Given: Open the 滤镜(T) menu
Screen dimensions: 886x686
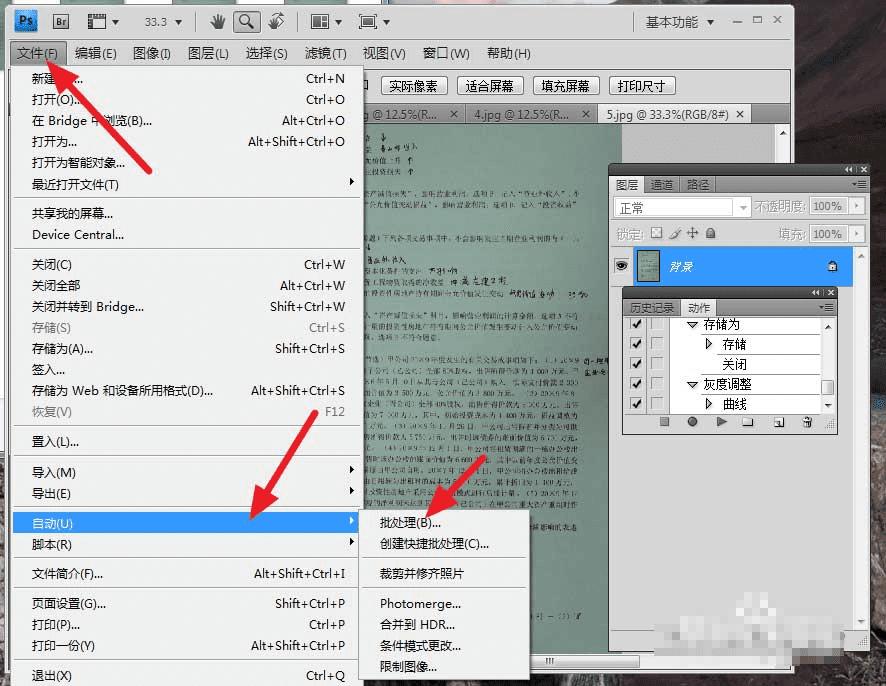Looking at the screenshot, I should tap(325, 54).
